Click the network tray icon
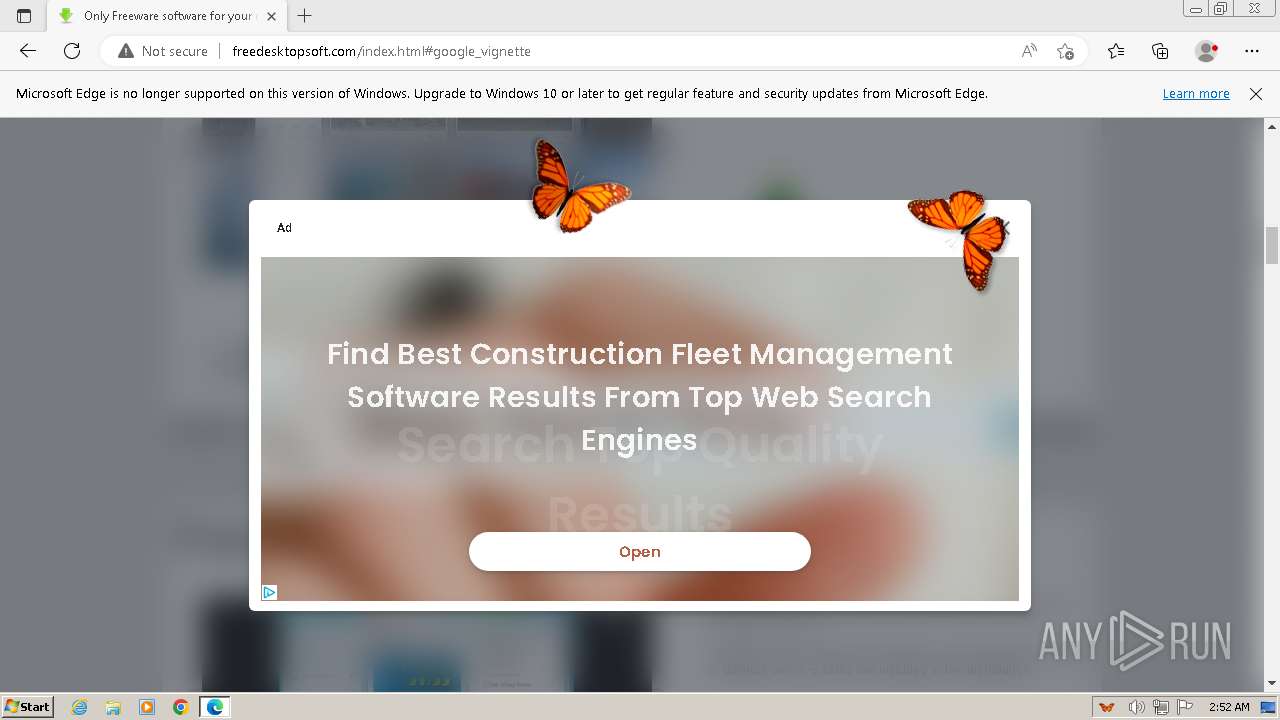 (x=1161, y=707)
